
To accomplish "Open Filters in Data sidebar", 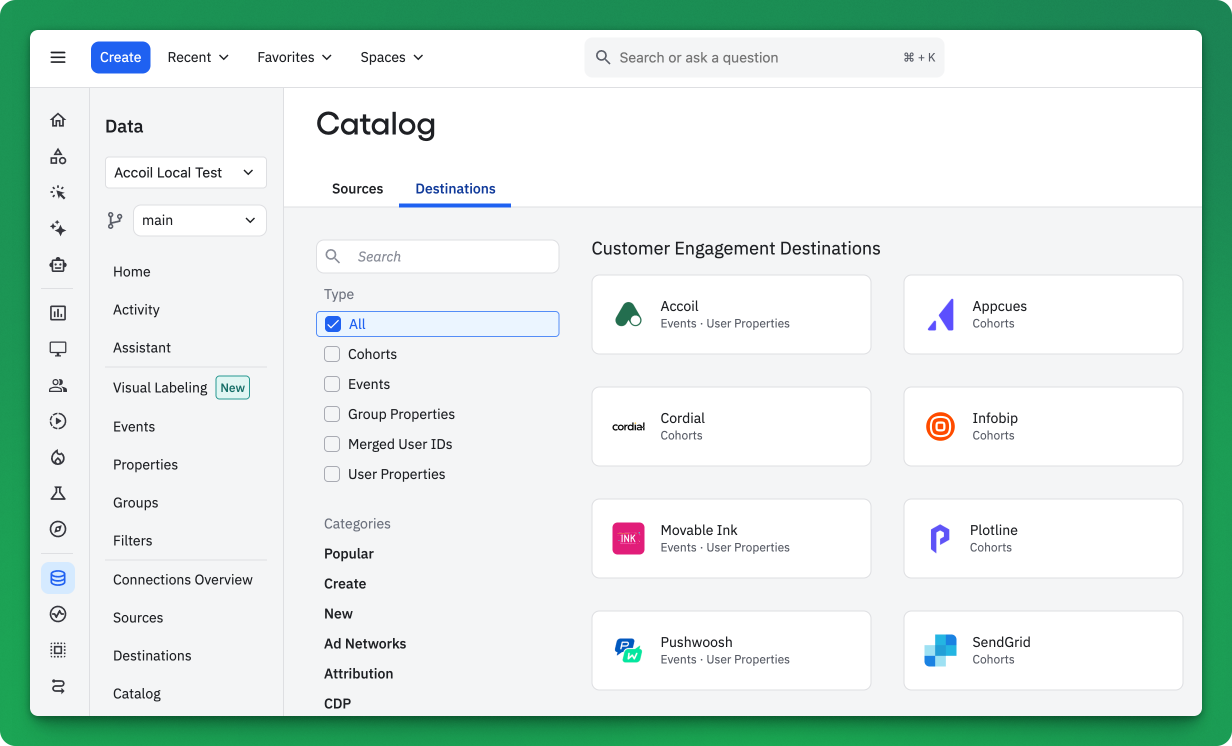I will tap(133, 540).
